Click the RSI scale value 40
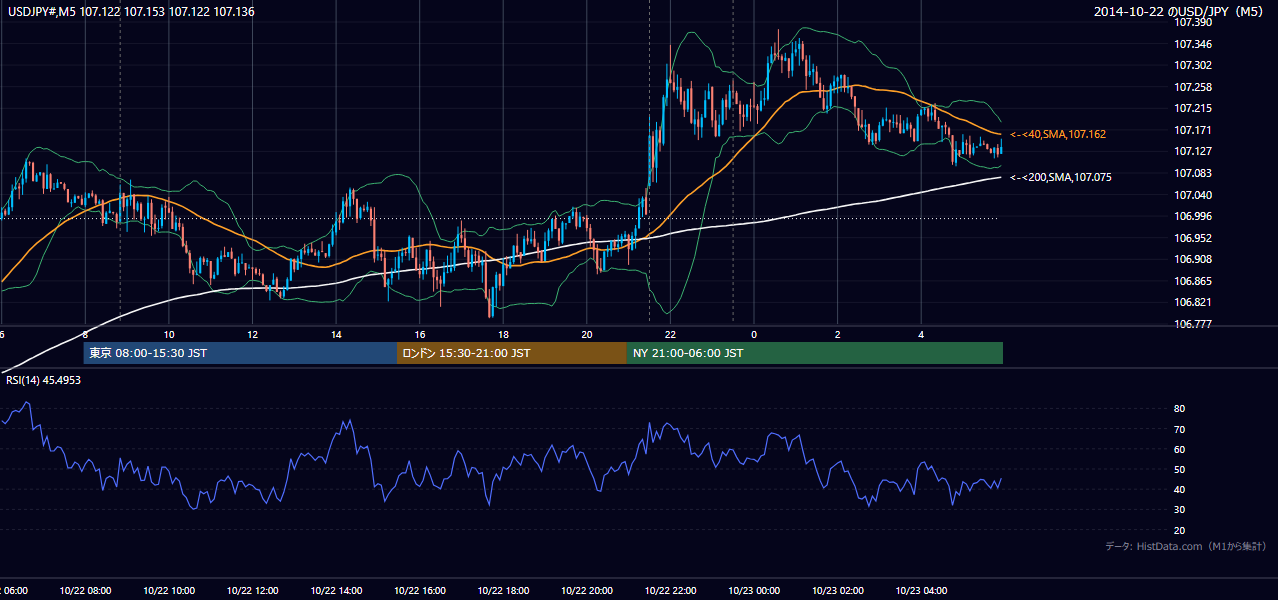 1179,489
